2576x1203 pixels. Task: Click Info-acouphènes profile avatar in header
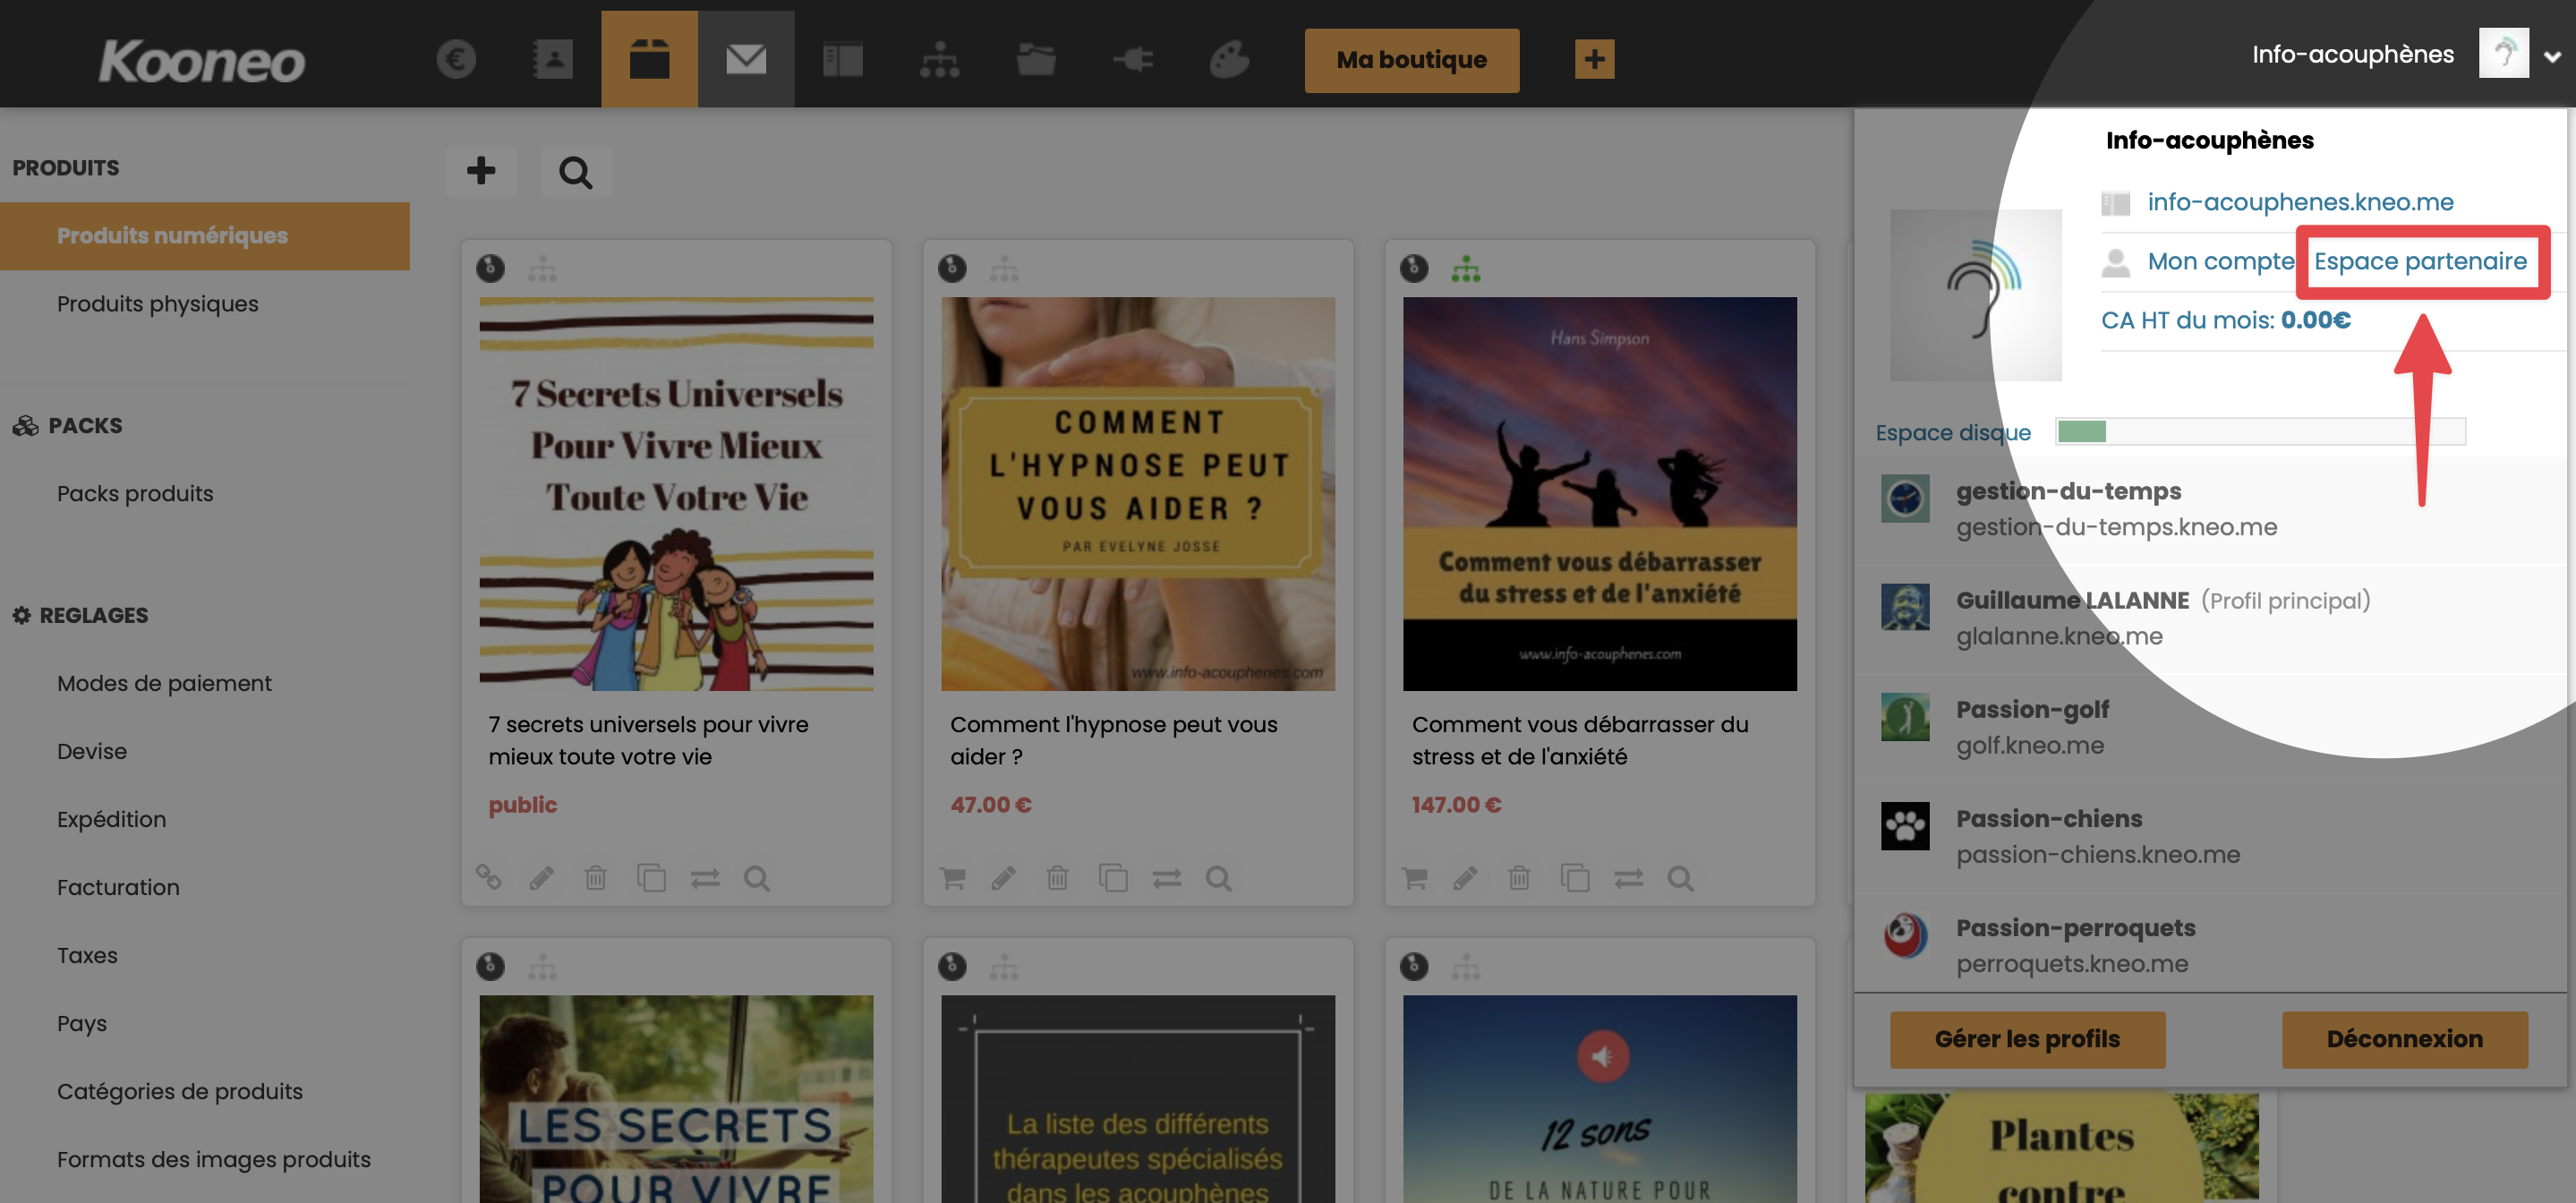[2503, 53]
